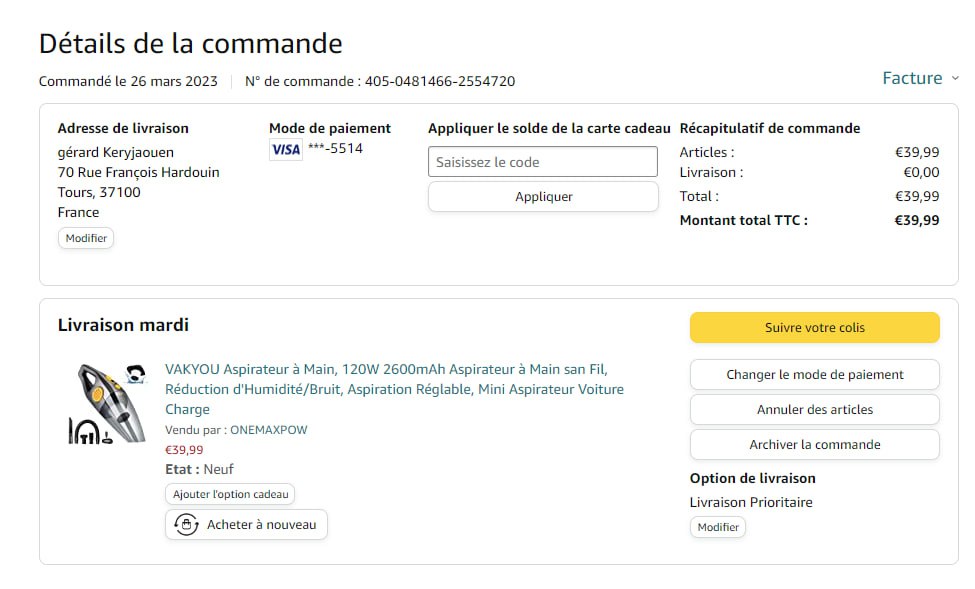Click the Livraison mardi heading

click(123, 325)
